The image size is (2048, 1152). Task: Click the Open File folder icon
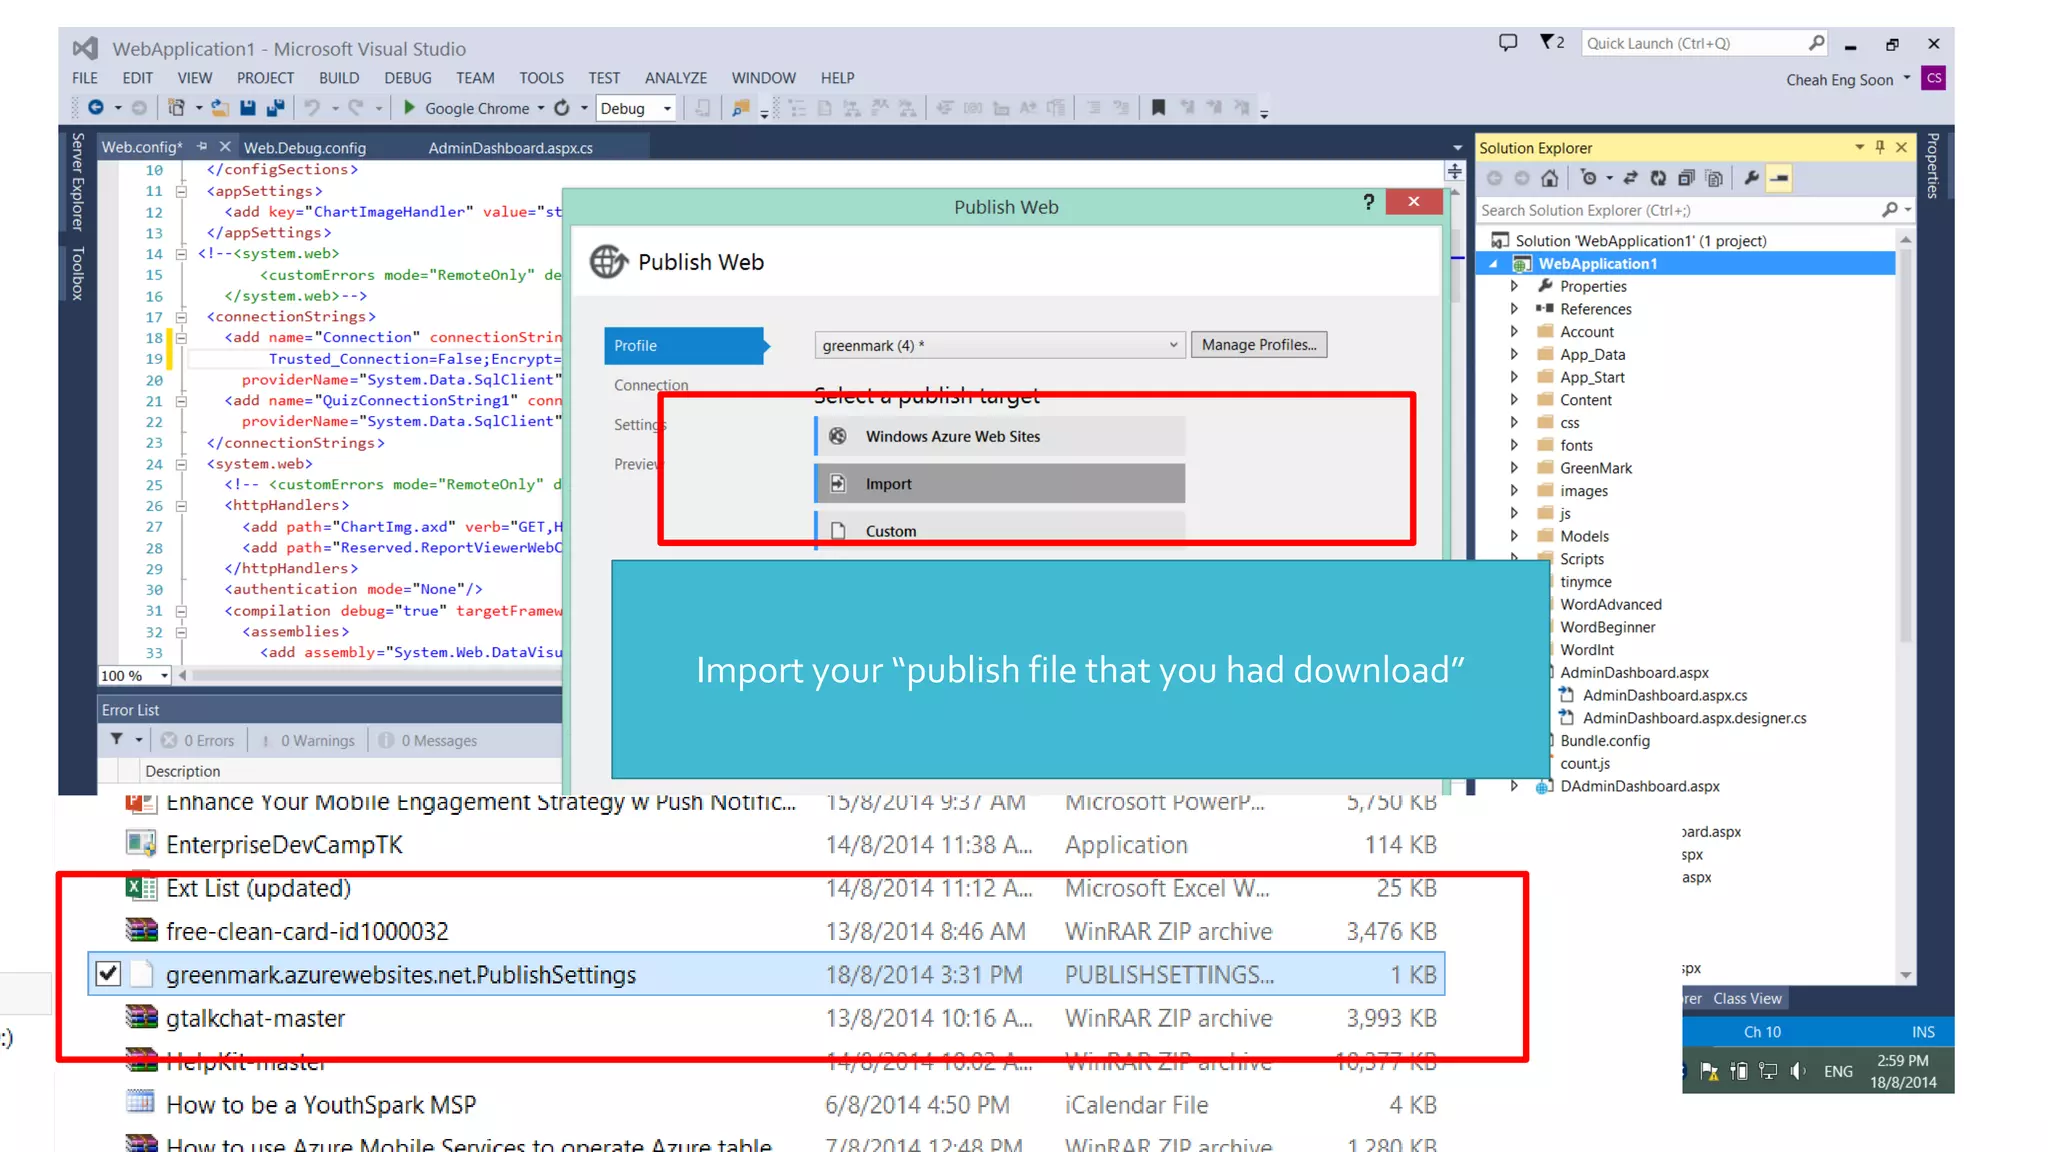pyautogui.click(x=220, y=108)
